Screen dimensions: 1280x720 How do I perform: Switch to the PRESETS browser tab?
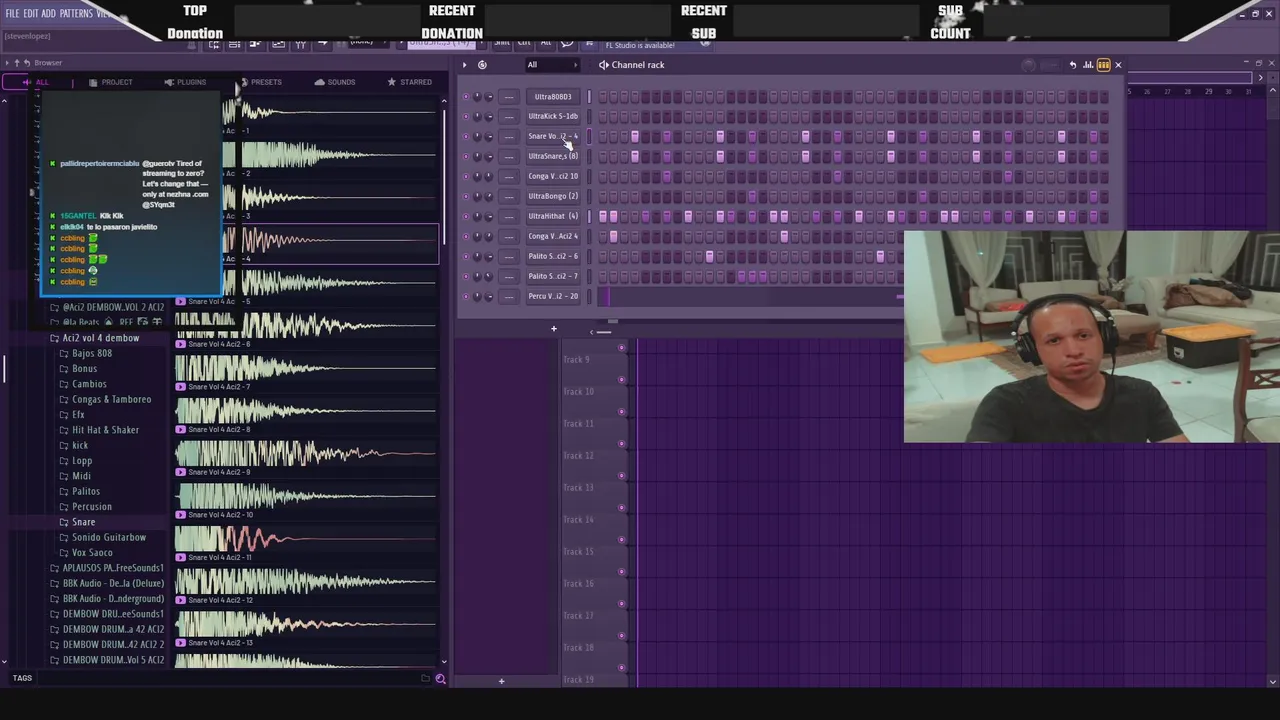tap(260, 82)
